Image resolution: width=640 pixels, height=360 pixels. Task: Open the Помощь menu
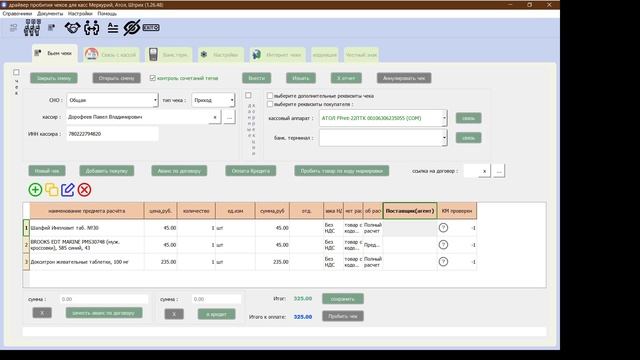pyautogui.click(x=107, y=13)
